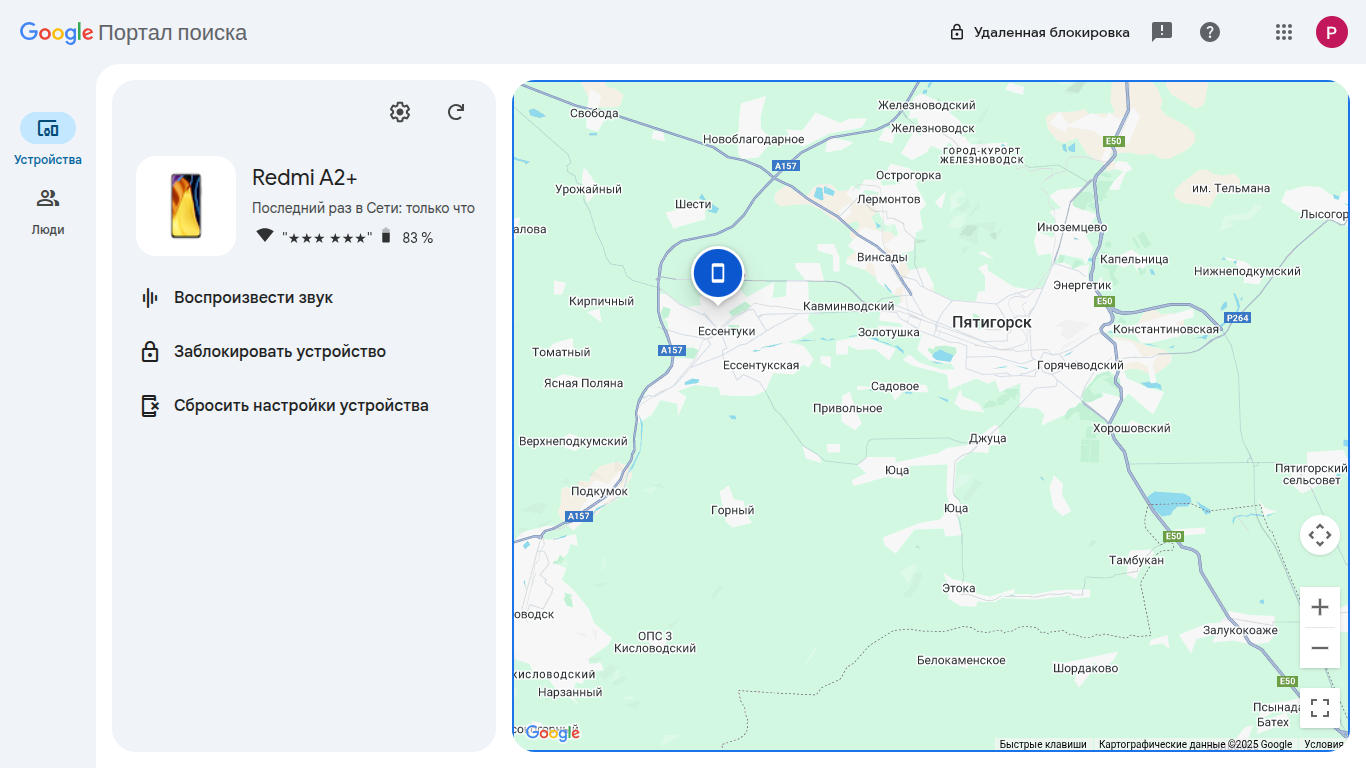Image resolution: width=1366 pixels, height=768 pixels.
Task: Open the Google apps grid
Action: click(x=1284, y=32)
